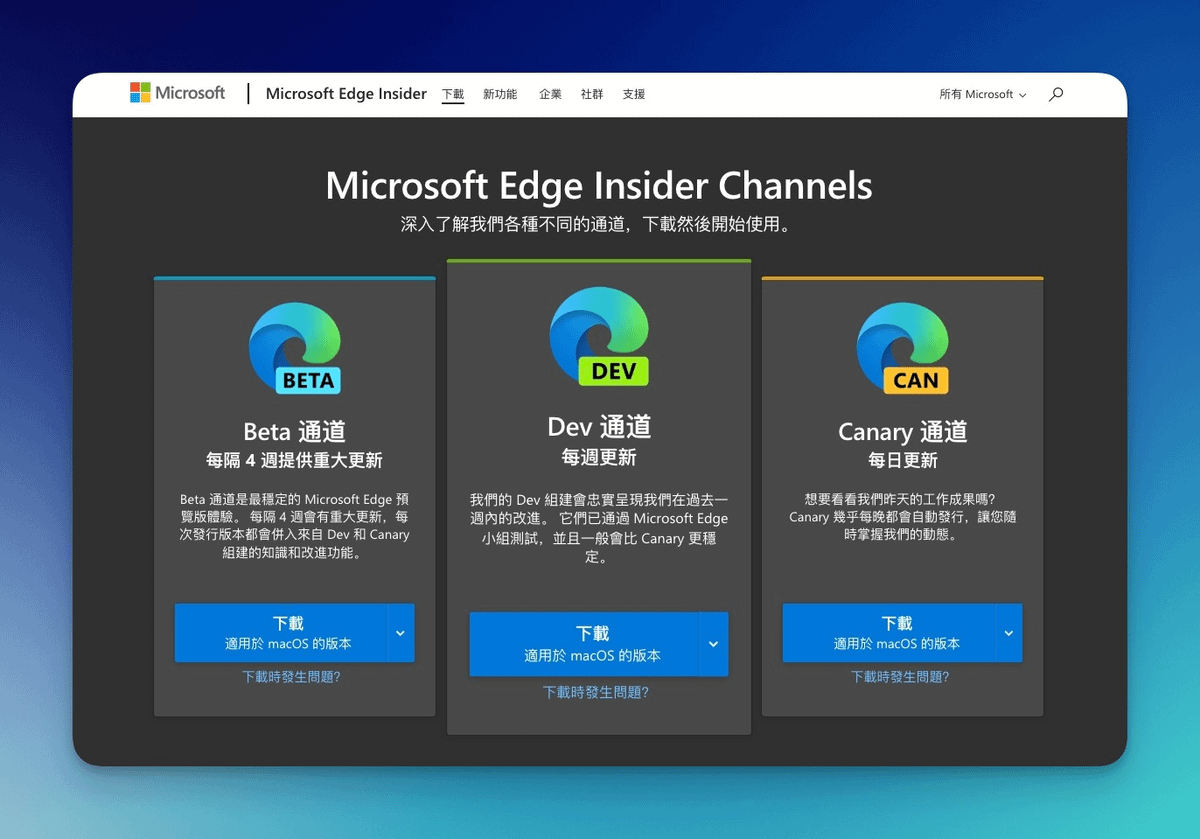Open the 新功能 navigation item
This screenshot has height=839, width=1200.
pos(500,94)
